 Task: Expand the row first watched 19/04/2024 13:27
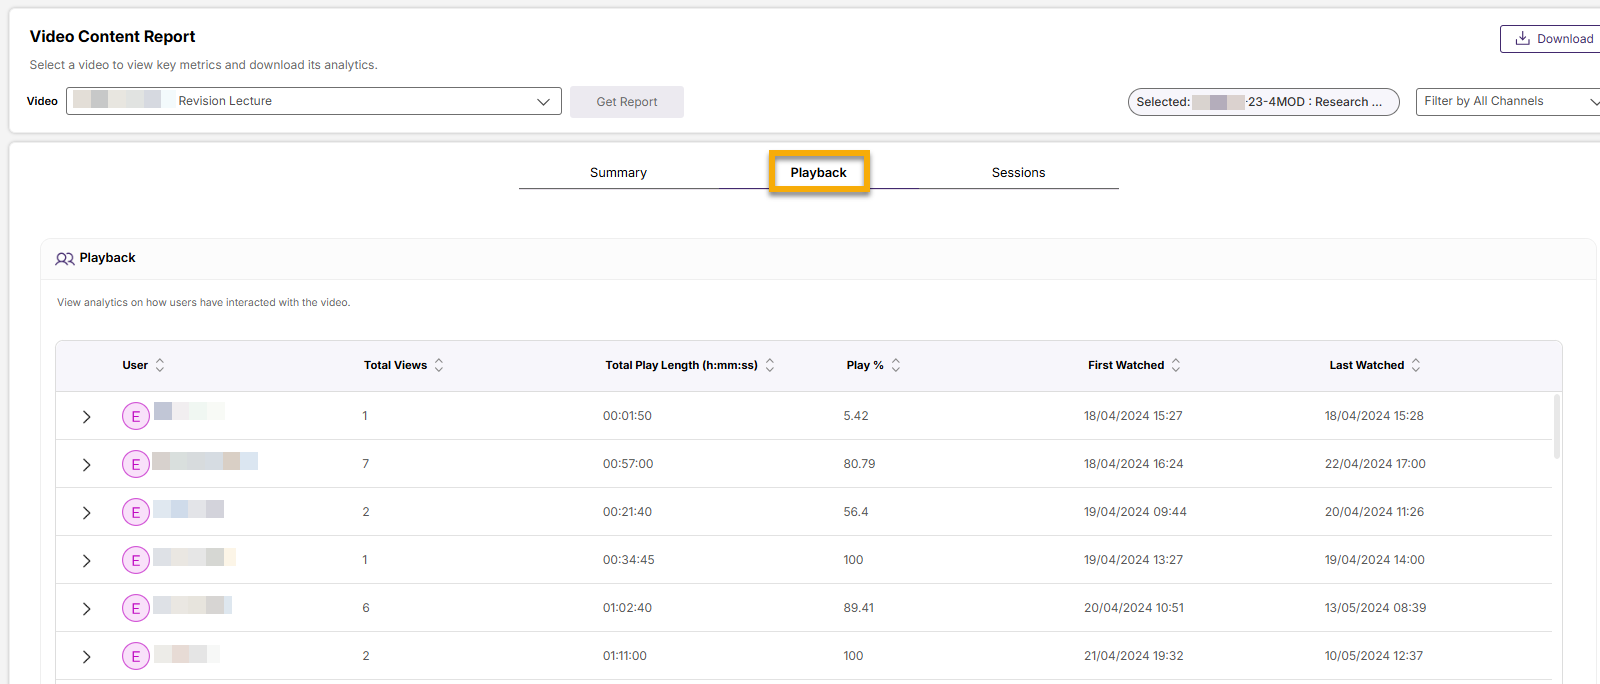click(x=87, y=561)
